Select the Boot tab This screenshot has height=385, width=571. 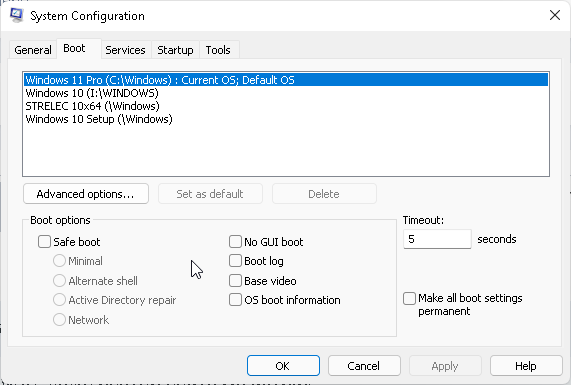(79, 48)
